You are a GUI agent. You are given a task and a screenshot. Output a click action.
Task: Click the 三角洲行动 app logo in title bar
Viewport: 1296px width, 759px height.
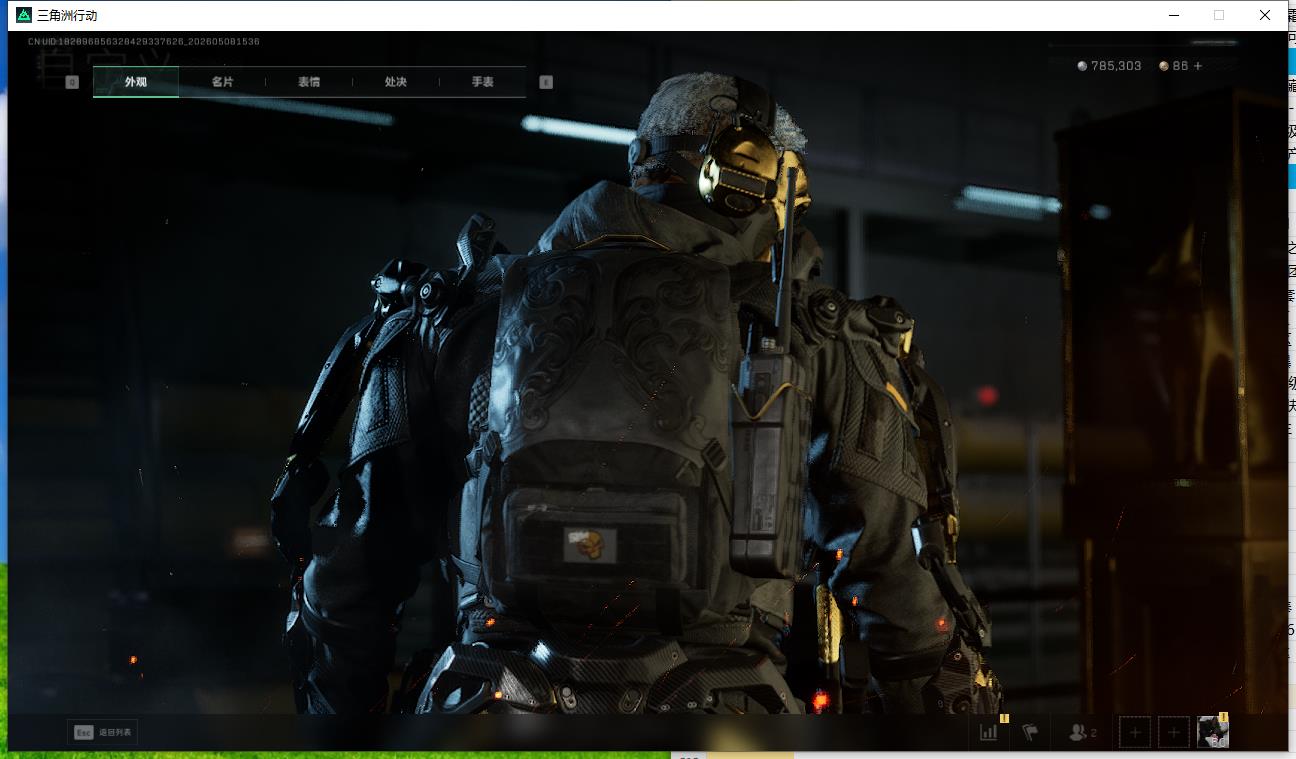point(24,15)
